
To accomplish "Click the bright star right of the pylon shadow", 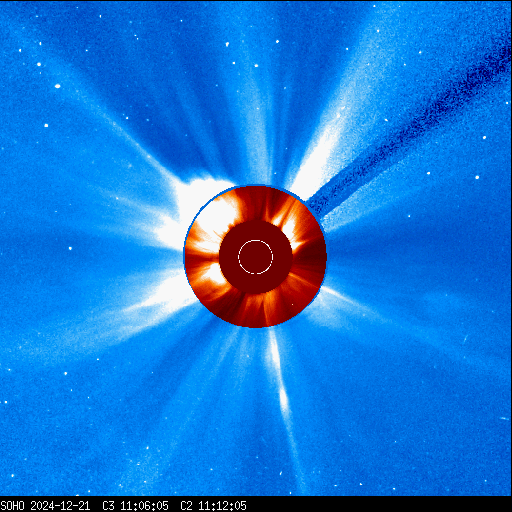I will click(x=477, y=177).
